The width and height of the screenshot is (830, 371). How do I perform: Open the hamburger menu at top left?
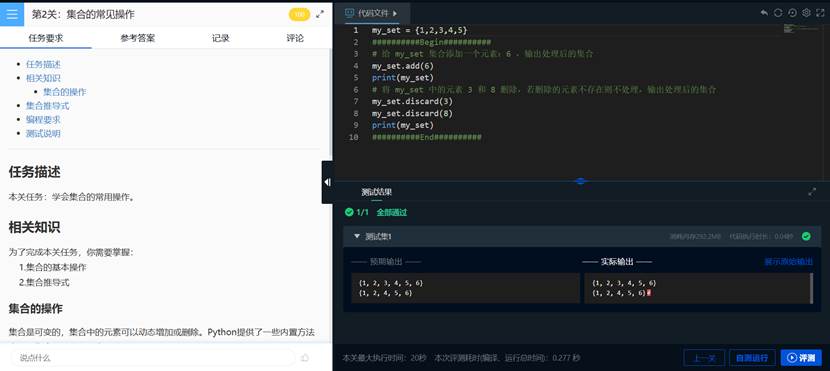[12, 14]
